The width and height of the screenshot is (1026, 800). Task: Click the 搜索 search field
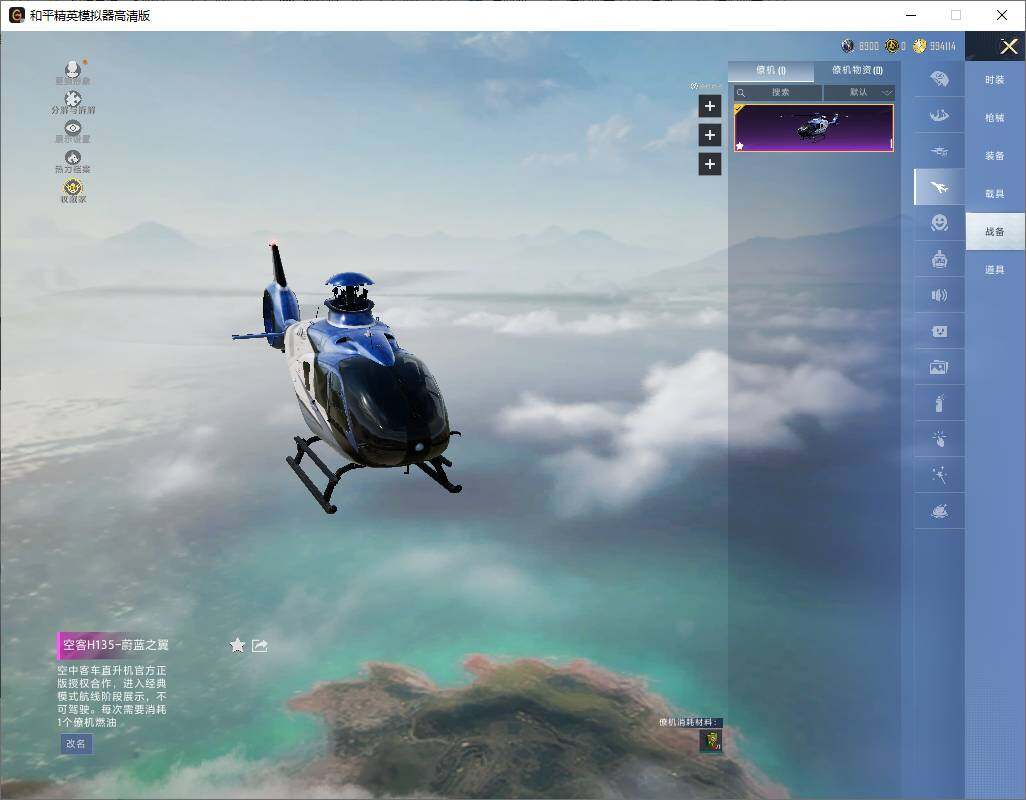point(778,92)
